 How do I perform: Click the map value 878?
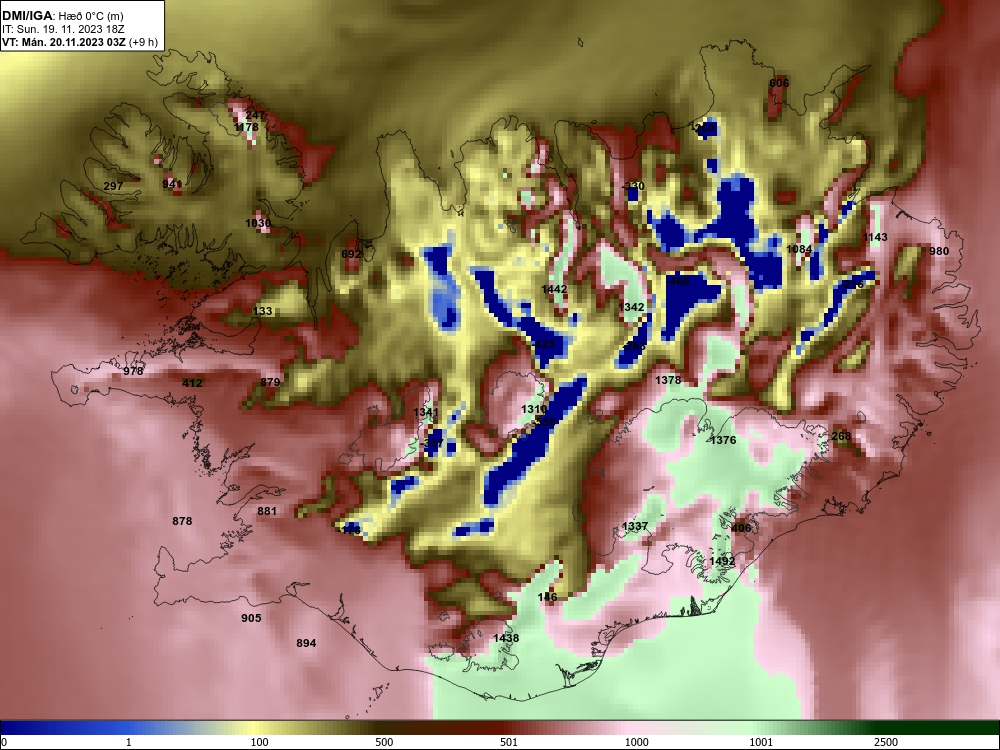[182, 521]
